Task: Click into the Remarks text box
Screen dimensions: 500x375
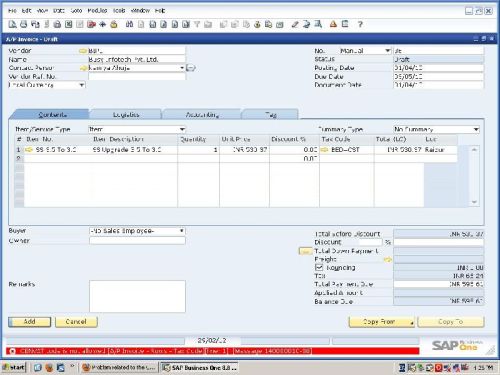Action: [137, 296]
